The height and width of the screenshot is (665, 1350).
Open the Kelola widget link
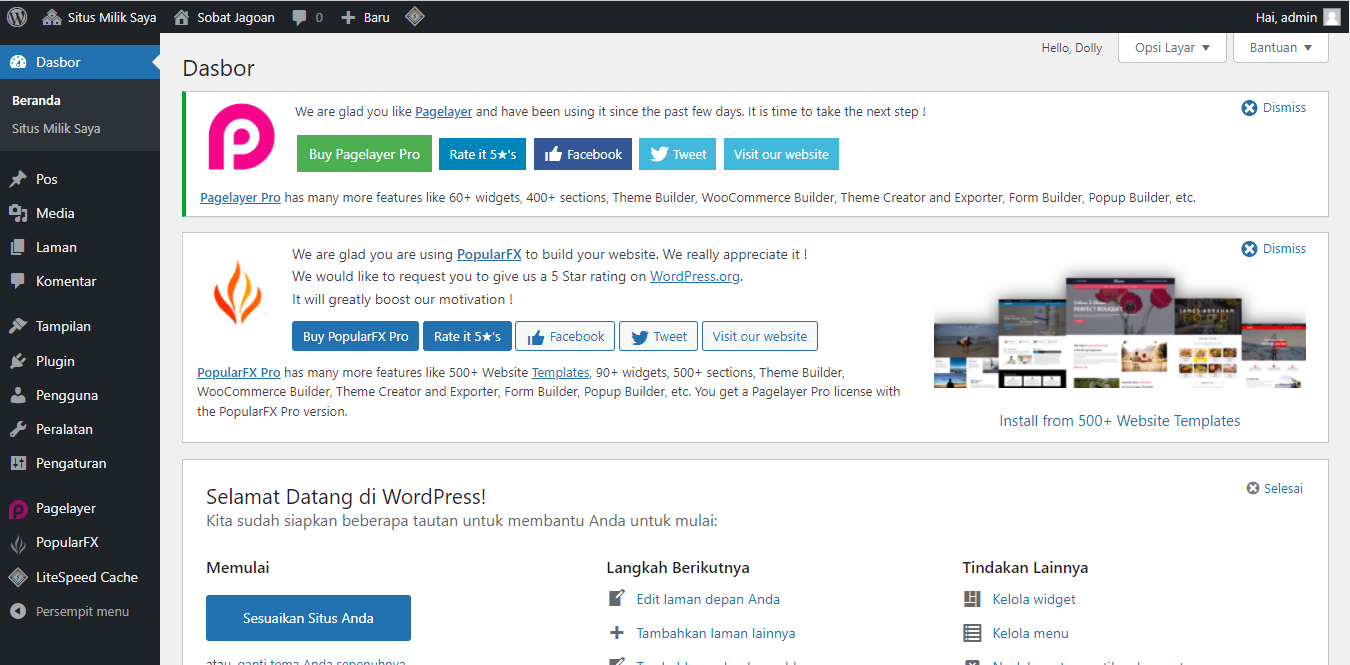coord(1034,599)
